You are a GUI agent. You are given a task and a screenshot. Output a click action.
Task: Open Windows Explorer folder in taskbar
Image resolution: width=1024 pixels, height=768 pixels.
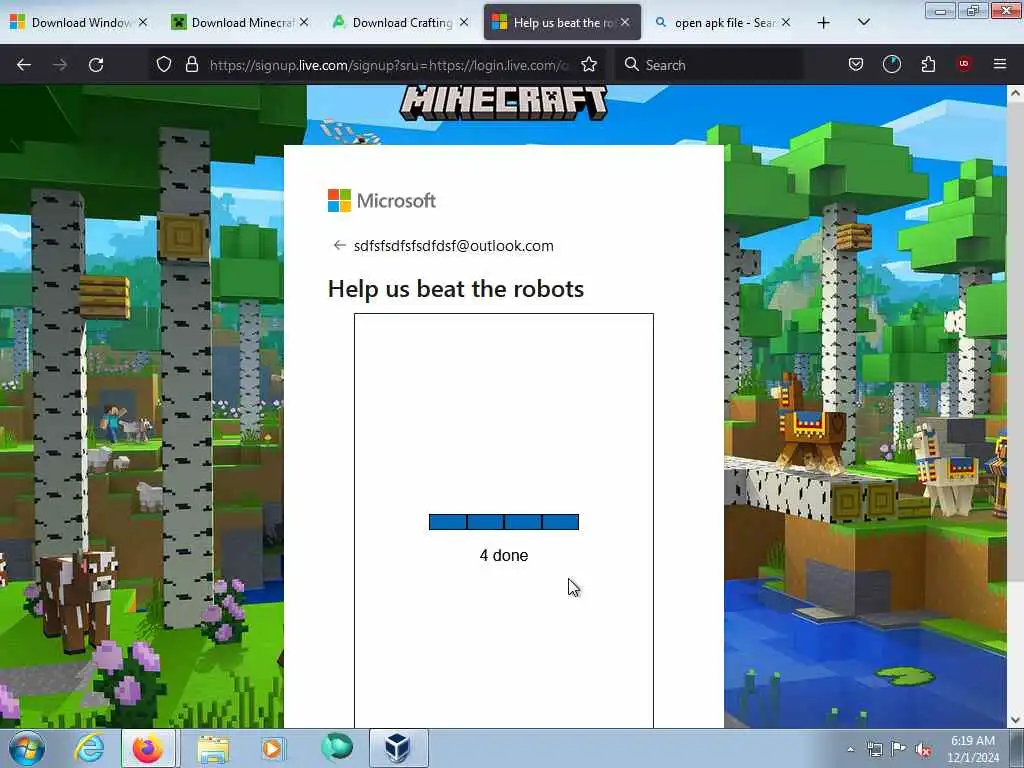pyautogui.click(x=213, y=748)
